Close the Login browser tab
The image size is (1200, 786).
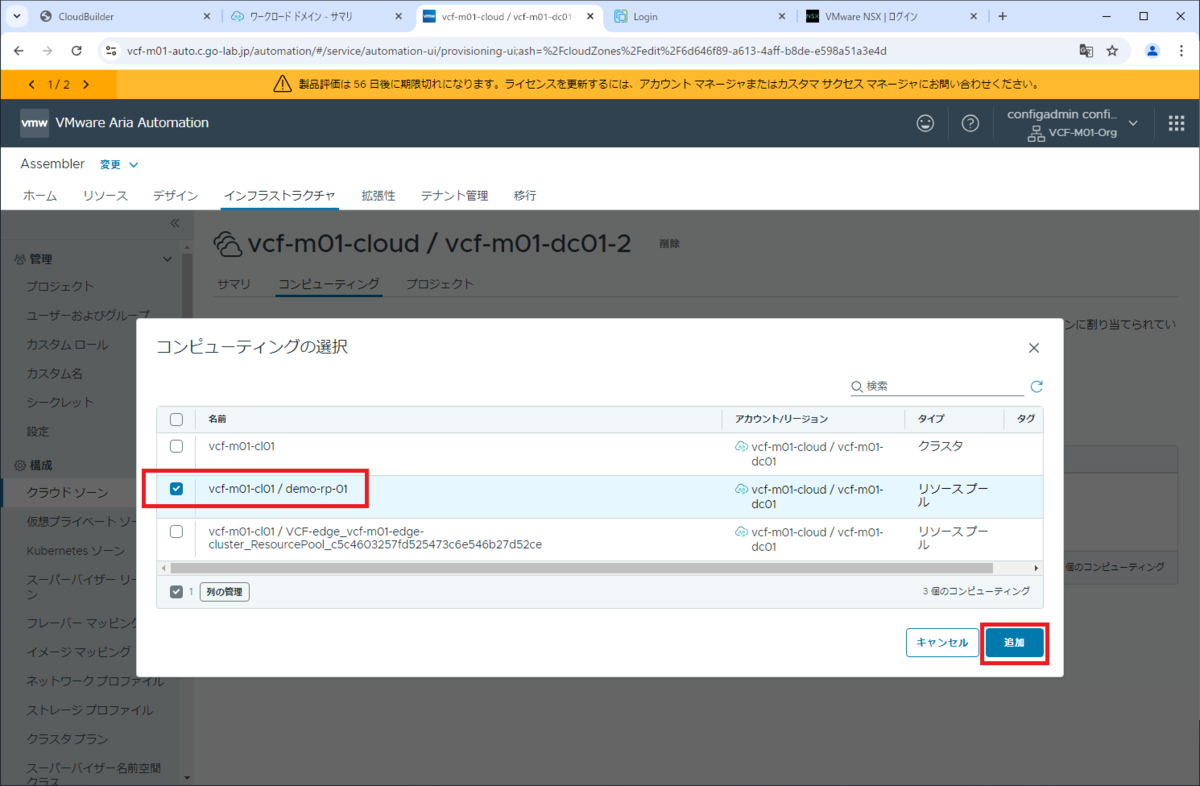coord(782,16)
